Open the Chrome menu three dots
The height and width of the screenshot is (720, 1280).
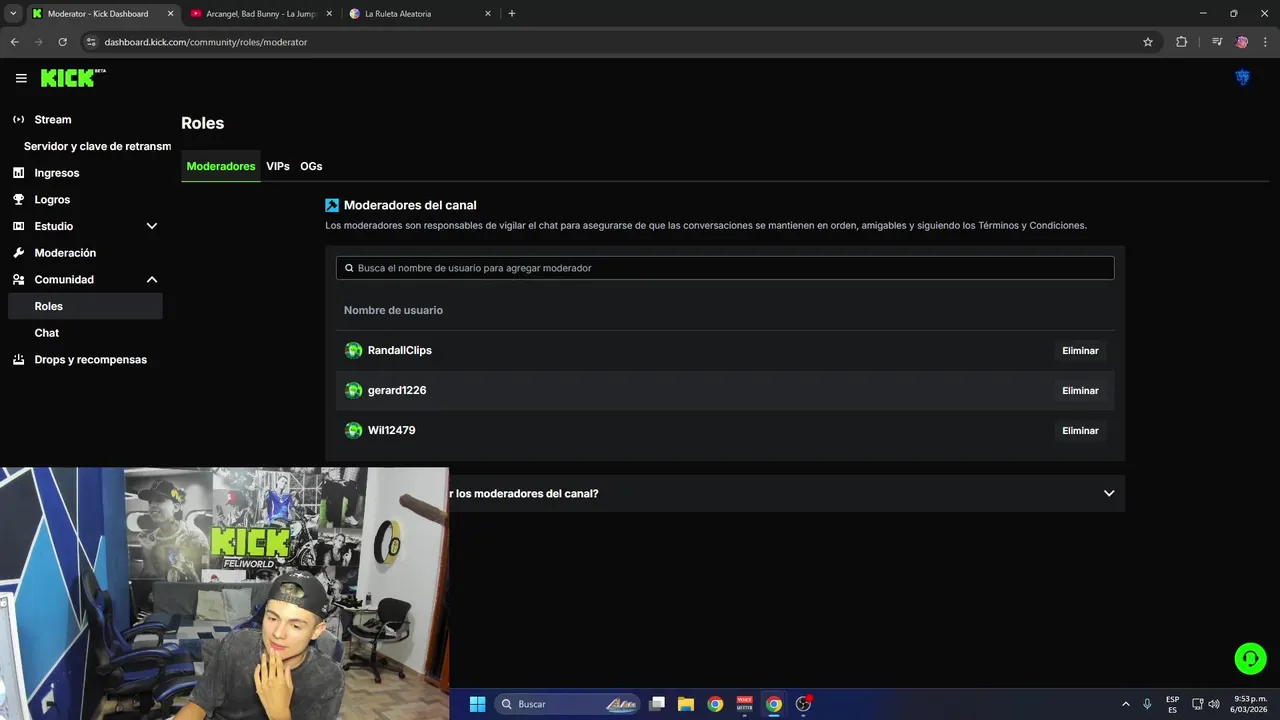tap(1266, 42)
